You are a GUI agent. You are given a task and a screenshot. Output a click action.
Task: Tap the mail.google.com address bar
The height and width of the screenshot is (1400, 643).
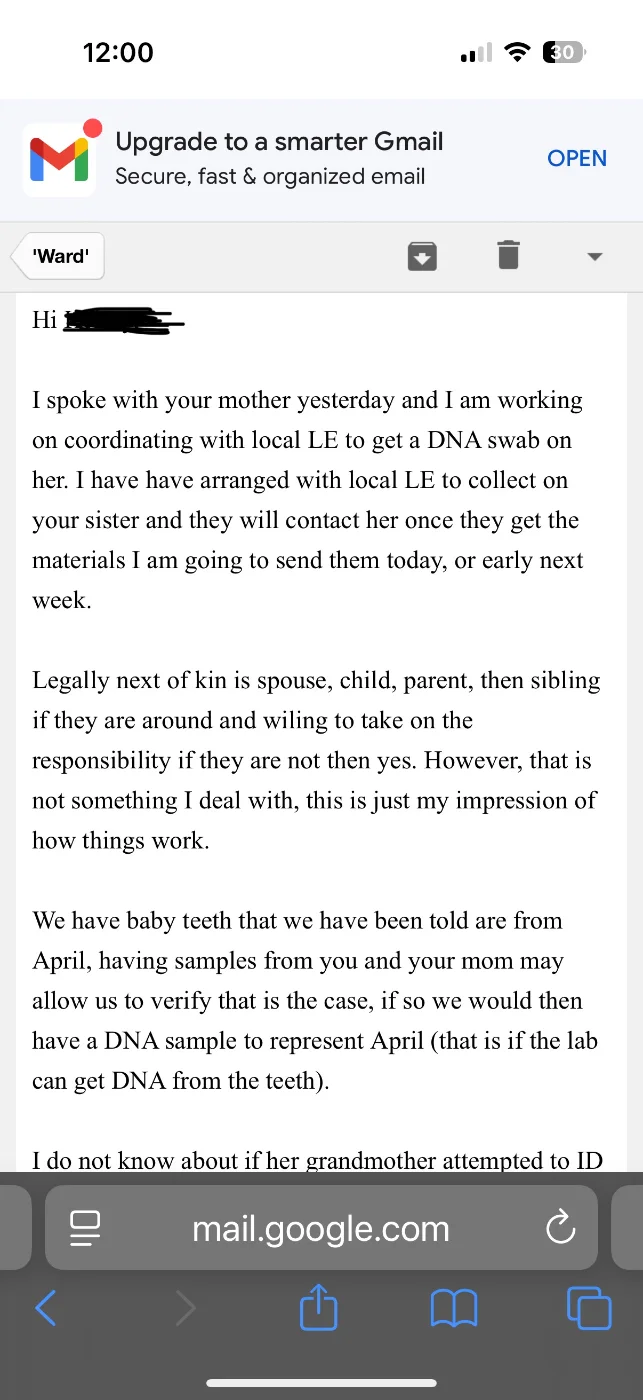coord(321,1229)
